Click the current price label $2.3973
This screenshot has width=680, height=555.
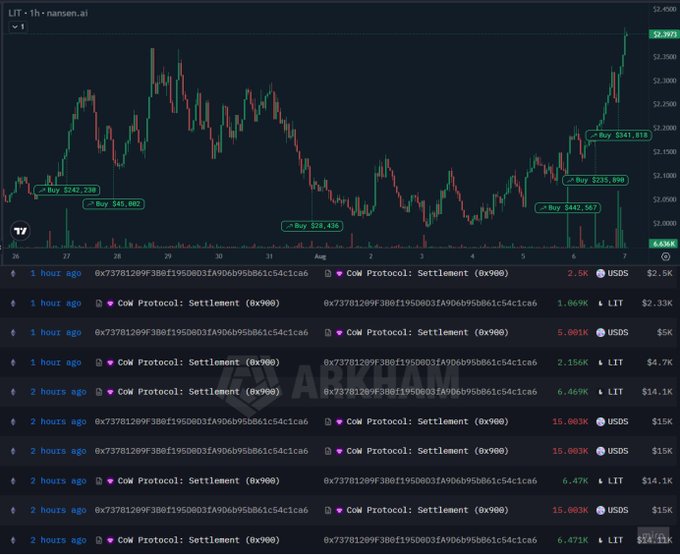[x=664, y=34]
